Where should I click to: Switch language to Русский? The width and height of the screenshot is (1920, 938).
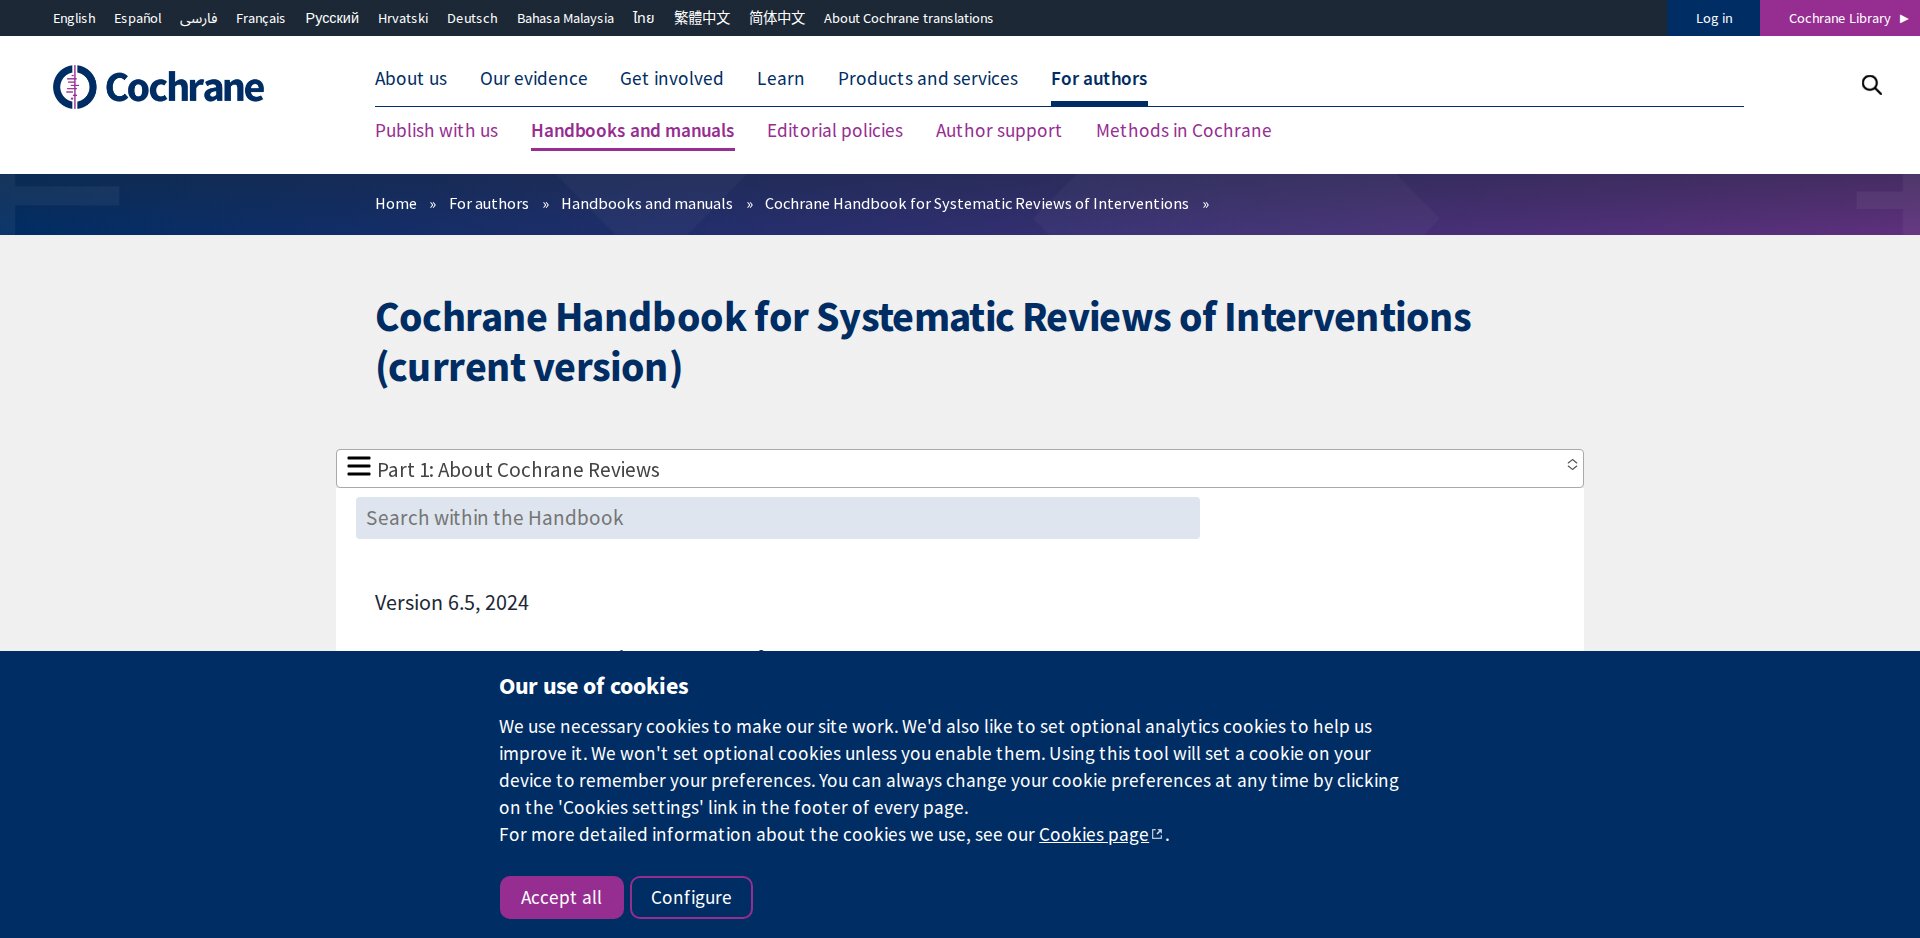pyautogui.click(x=332, y=18)
